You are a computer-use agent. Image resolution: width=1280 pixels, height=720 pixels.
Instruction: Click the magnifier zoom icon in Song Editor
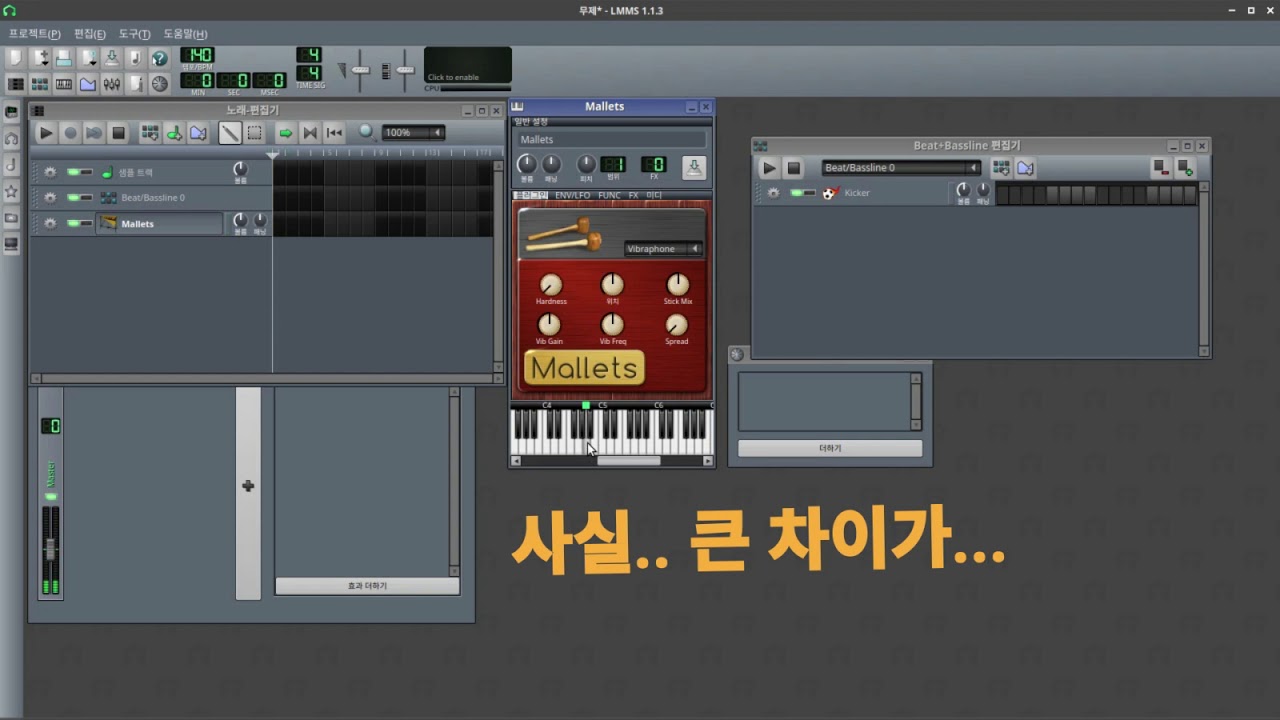pyautogui.click(x=367, y=132)
